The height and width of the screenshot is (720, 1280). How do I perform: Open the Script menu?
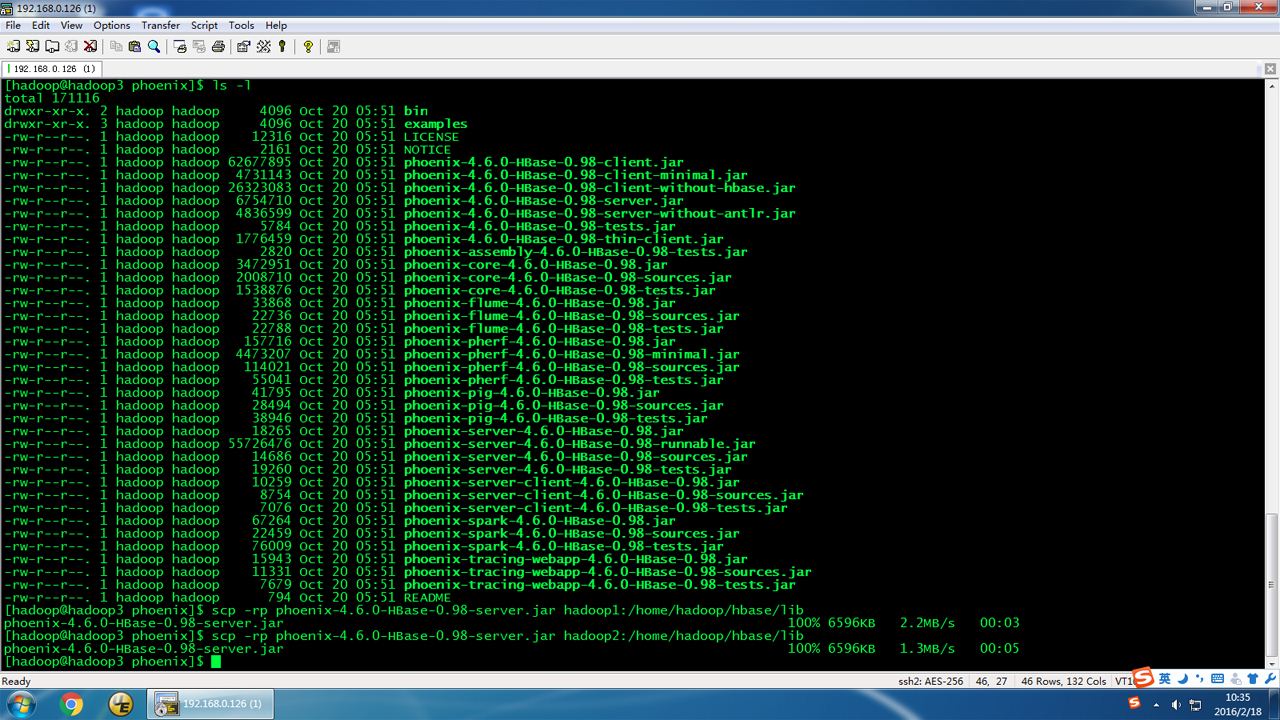coord(204,25)
